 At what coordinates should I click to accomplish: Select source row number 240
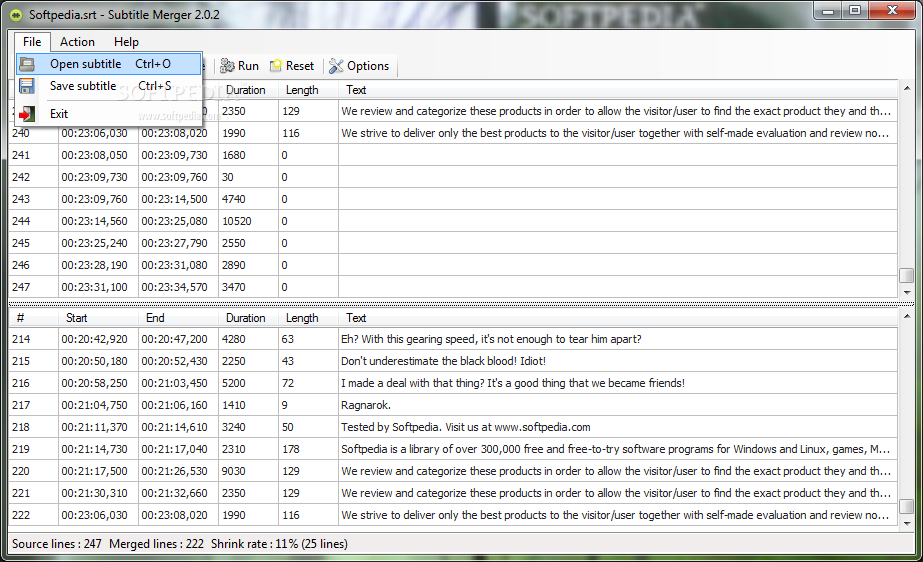tap(21, 133)
